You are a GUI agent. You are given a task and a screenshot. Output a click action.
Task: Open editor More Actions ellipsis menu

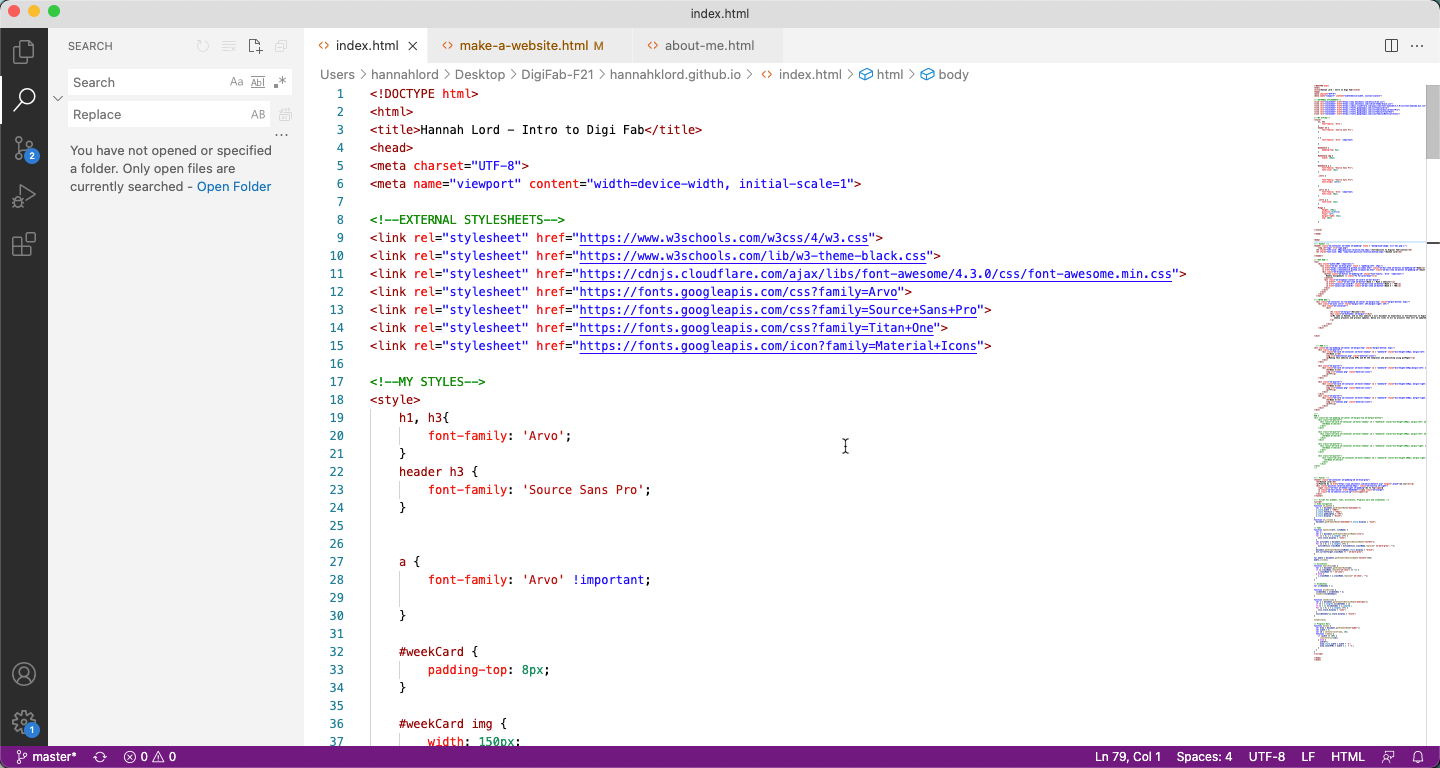click(x=1417, y=46)
